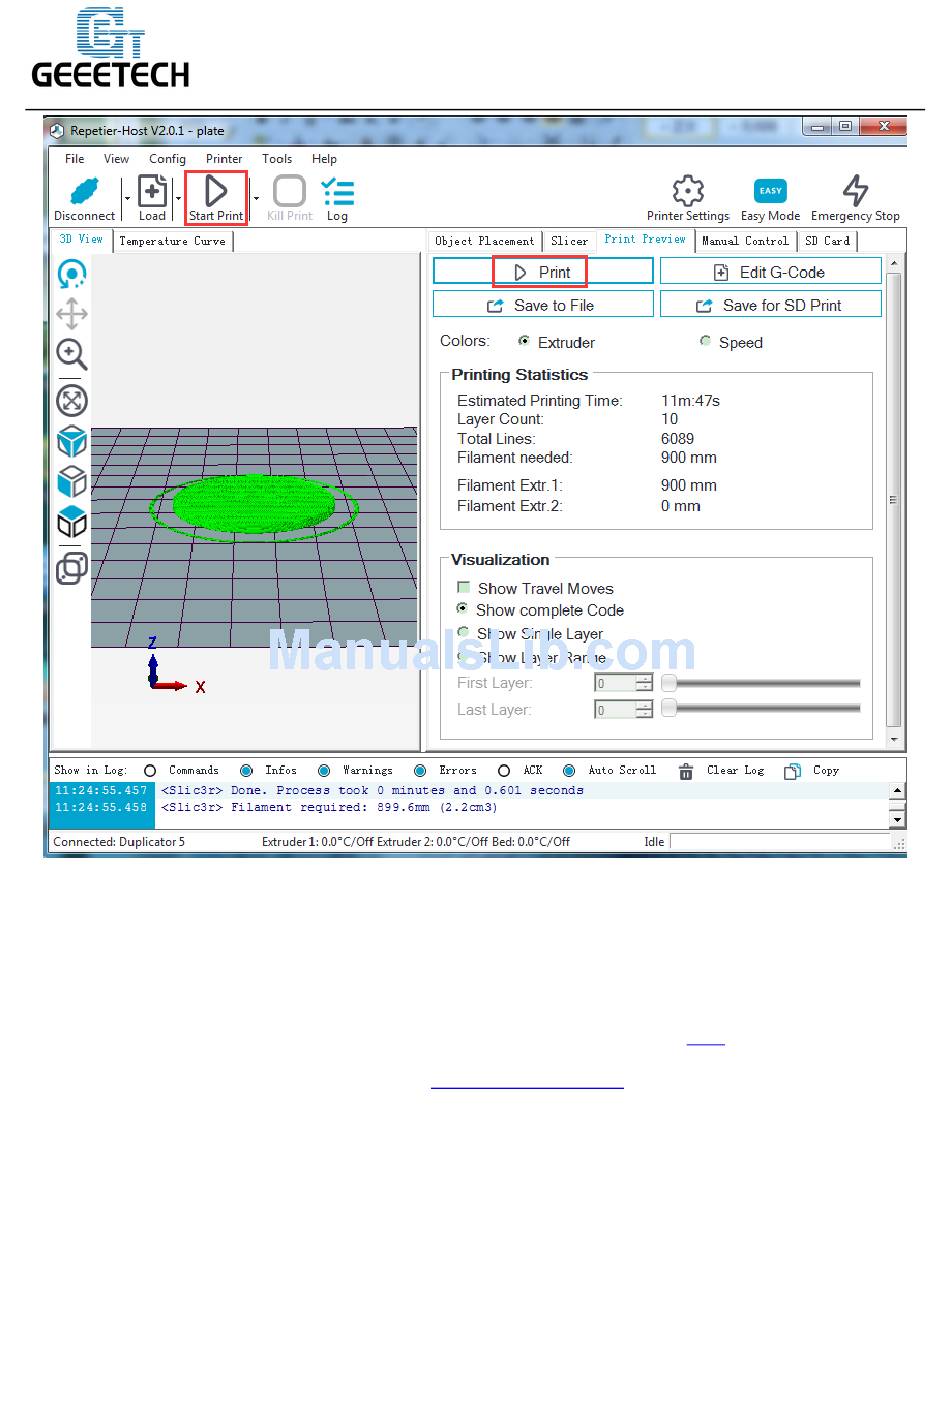Image resolution: width=950 pixels, height=1408 pixels.
Task: Switch to the Print Preview tab
Action: tap(645, 240)
